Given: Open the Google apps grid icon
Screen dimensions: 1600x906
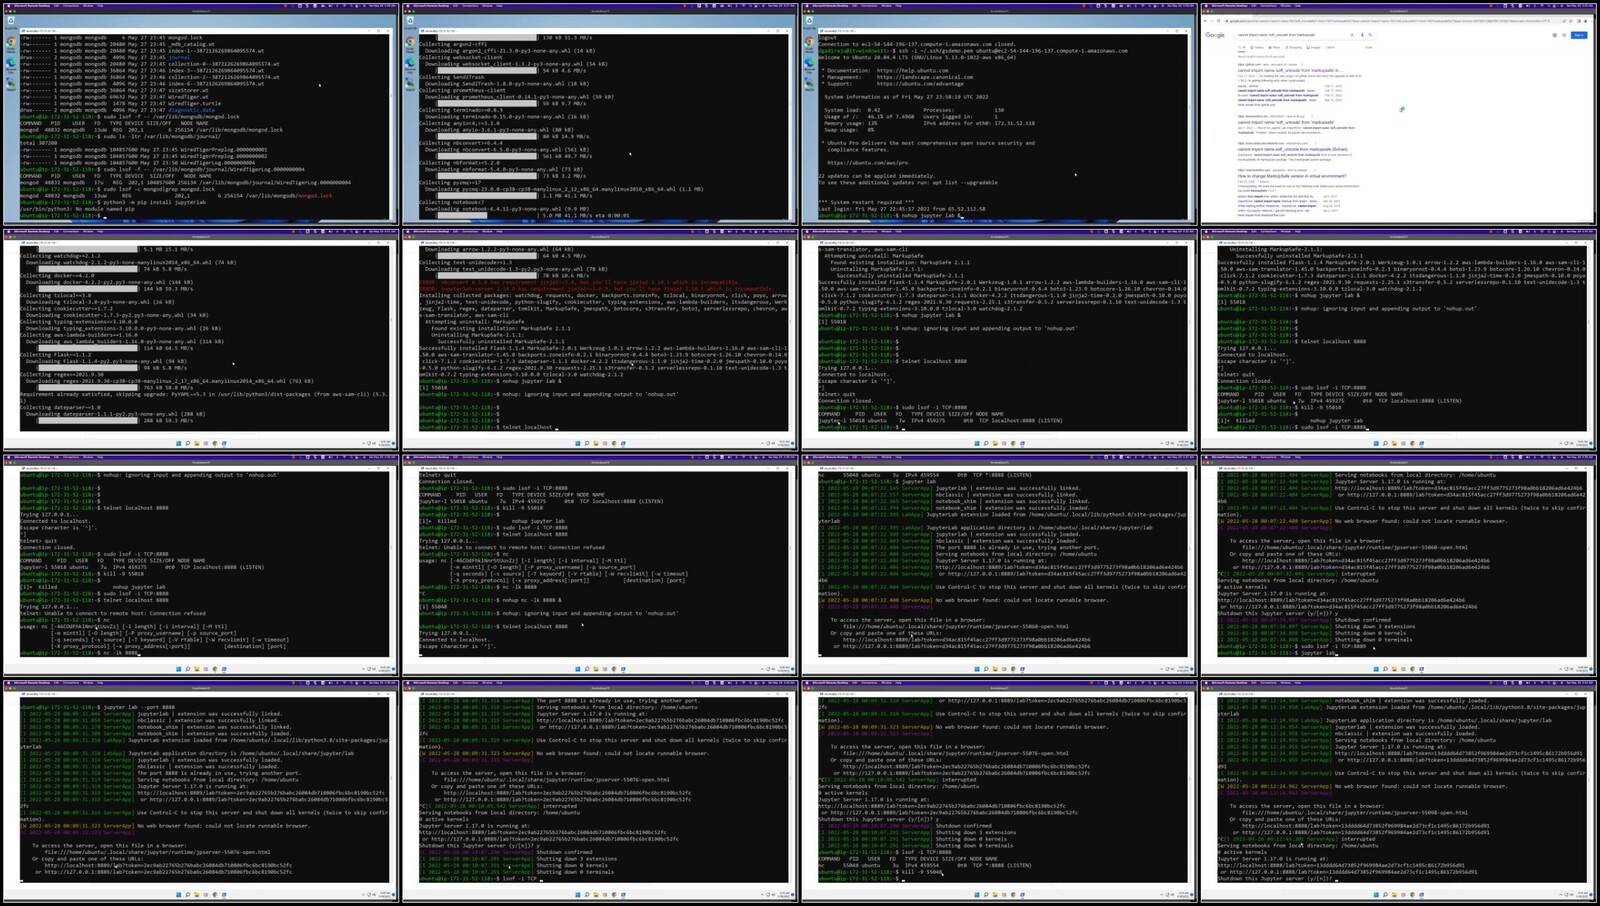Looking at the screenshot, I should 1564,35.
